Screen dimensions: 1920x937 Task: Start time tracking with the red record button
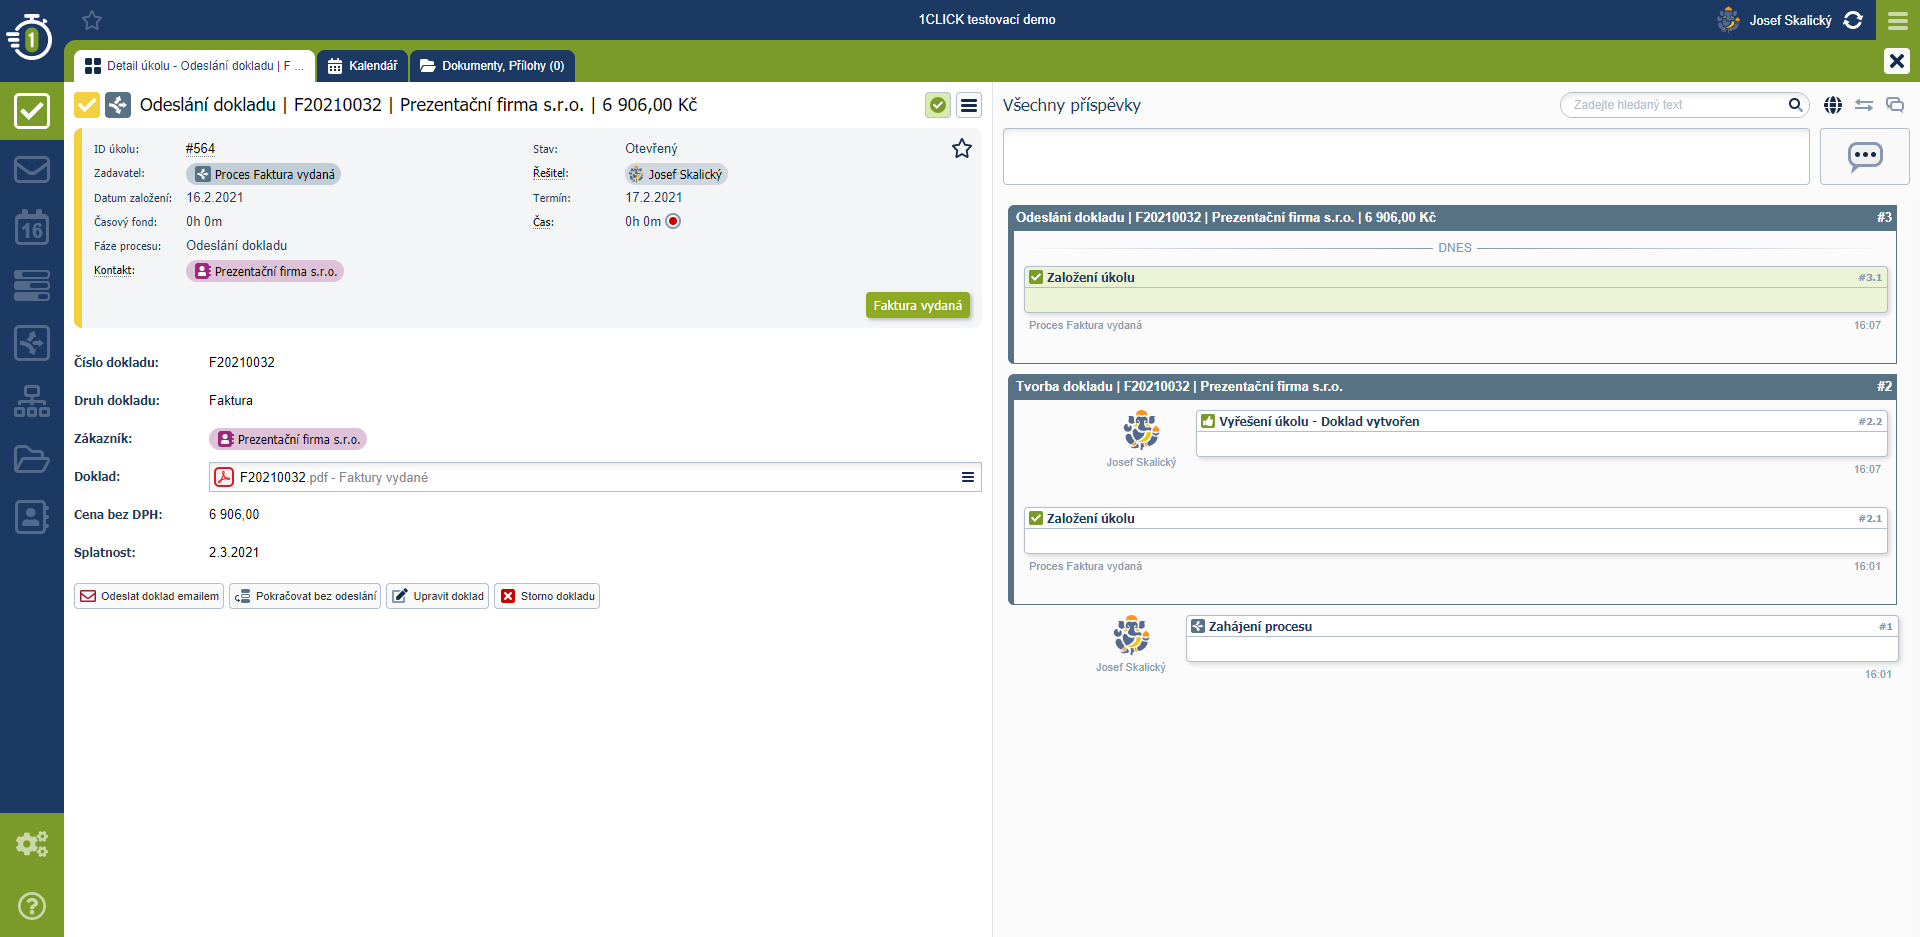673,222
